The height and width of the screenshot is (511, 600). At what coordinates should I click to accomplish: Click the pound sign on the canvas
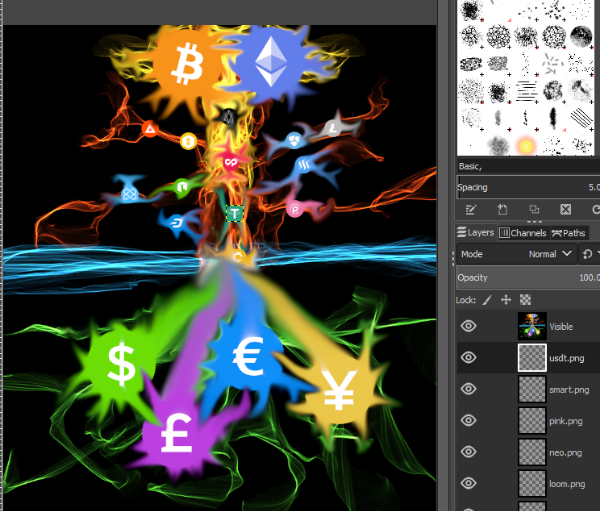click(x=176, y=433)
